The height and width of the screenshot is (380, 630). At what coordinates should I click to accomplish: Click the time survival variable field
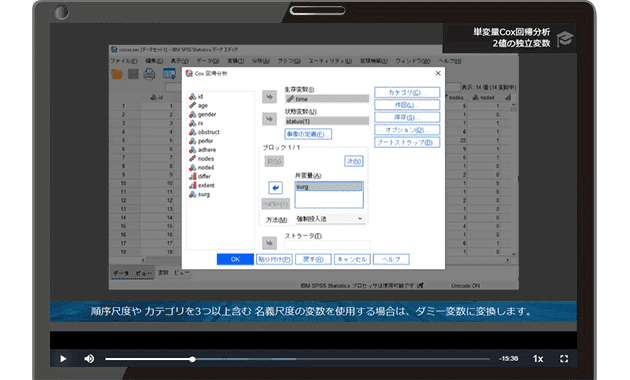(327, 99)
